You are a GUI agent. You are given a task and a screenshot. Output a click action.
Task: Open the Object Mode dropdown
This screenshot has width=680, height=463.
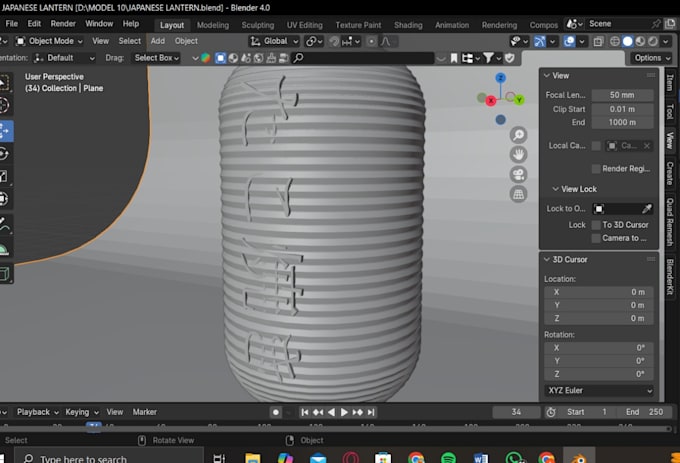(x=49, y=41)
